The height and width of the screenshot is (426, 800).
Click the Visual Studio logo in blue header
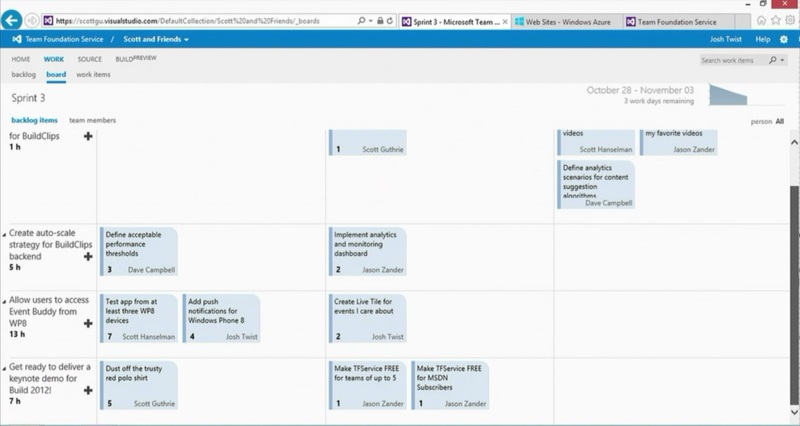[x=16, y=39]
